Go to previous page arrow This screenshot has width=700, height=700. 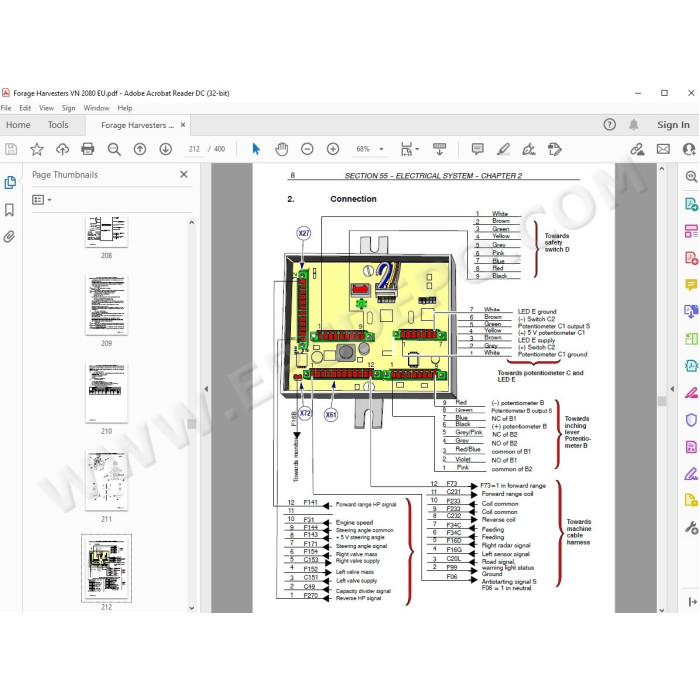click(x=140, y=149)
